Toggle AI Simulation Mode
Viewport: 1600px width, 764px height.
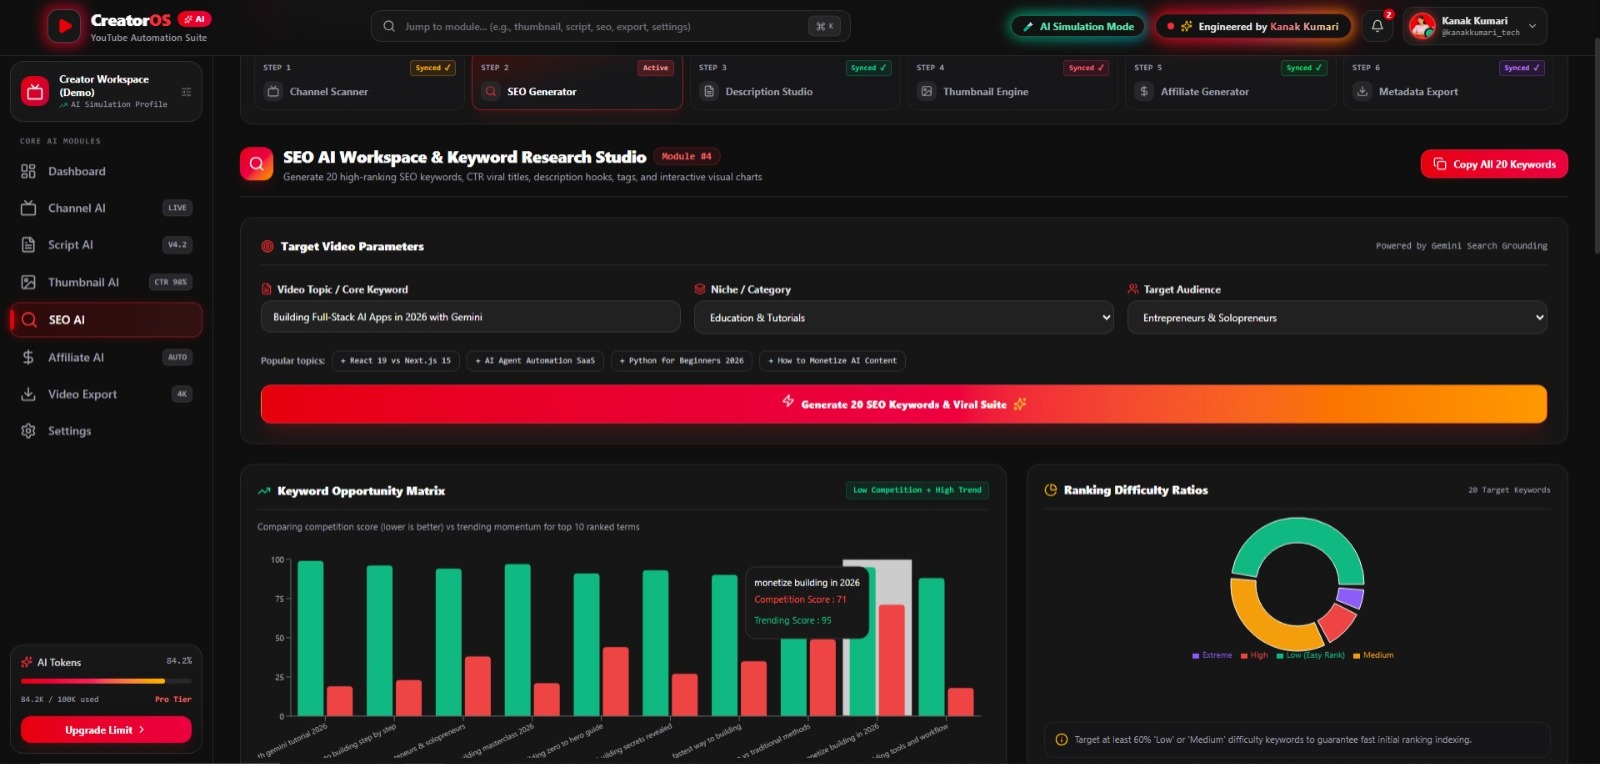pyautogui.click(x=1078, y=27)
